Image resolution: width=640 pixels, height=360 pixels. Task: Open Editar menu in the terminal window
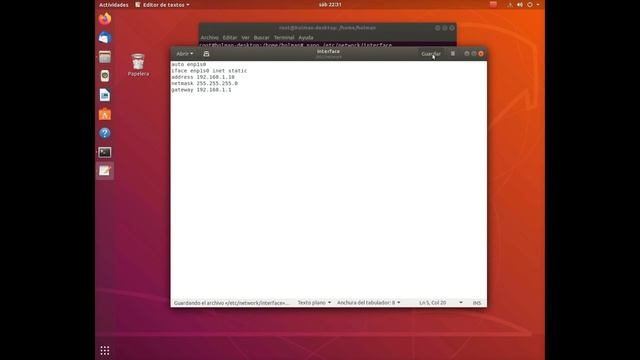[230, 38]
